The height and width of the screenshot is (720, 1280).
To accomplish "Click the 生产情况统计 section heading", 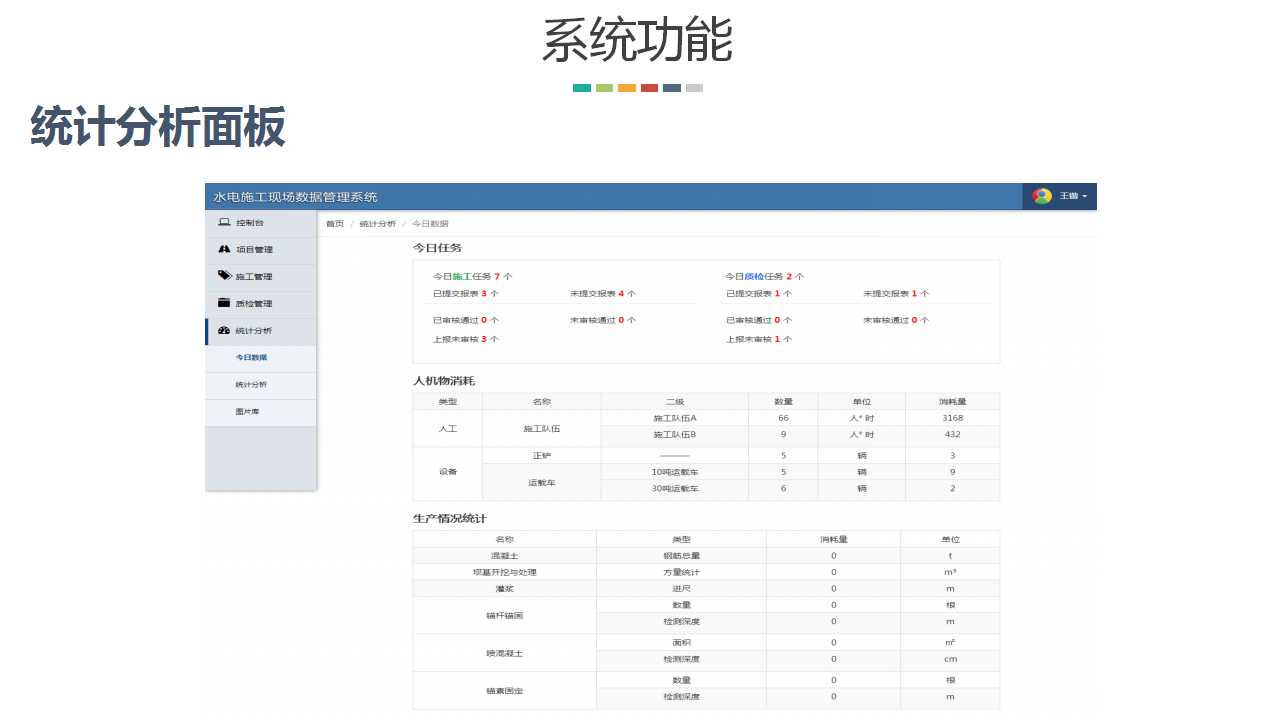I will 450,518.
